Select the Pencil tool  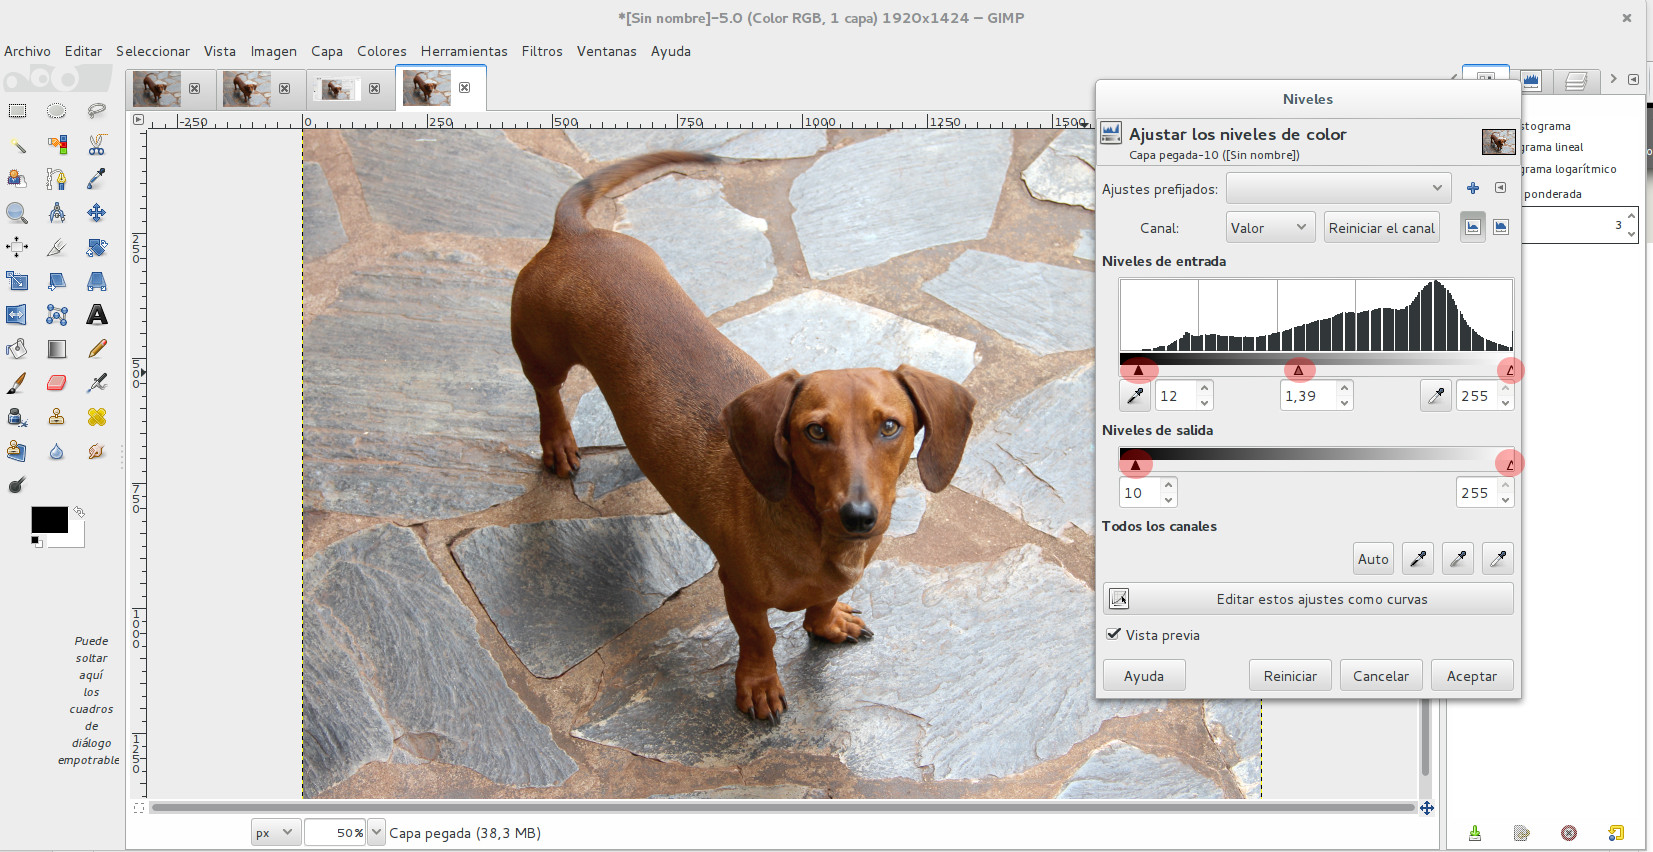coord(97,349)
